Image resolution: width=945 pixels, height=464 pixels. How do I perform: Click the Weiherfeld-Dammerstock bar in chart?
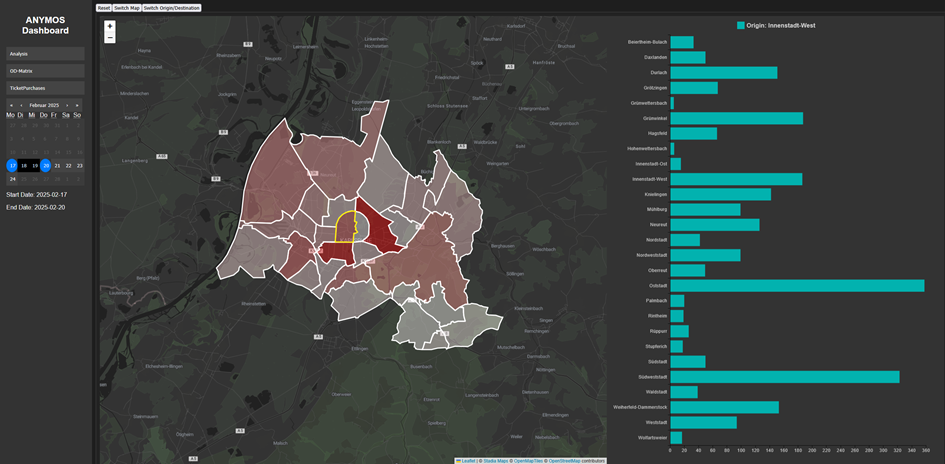[x=724, y=407]
